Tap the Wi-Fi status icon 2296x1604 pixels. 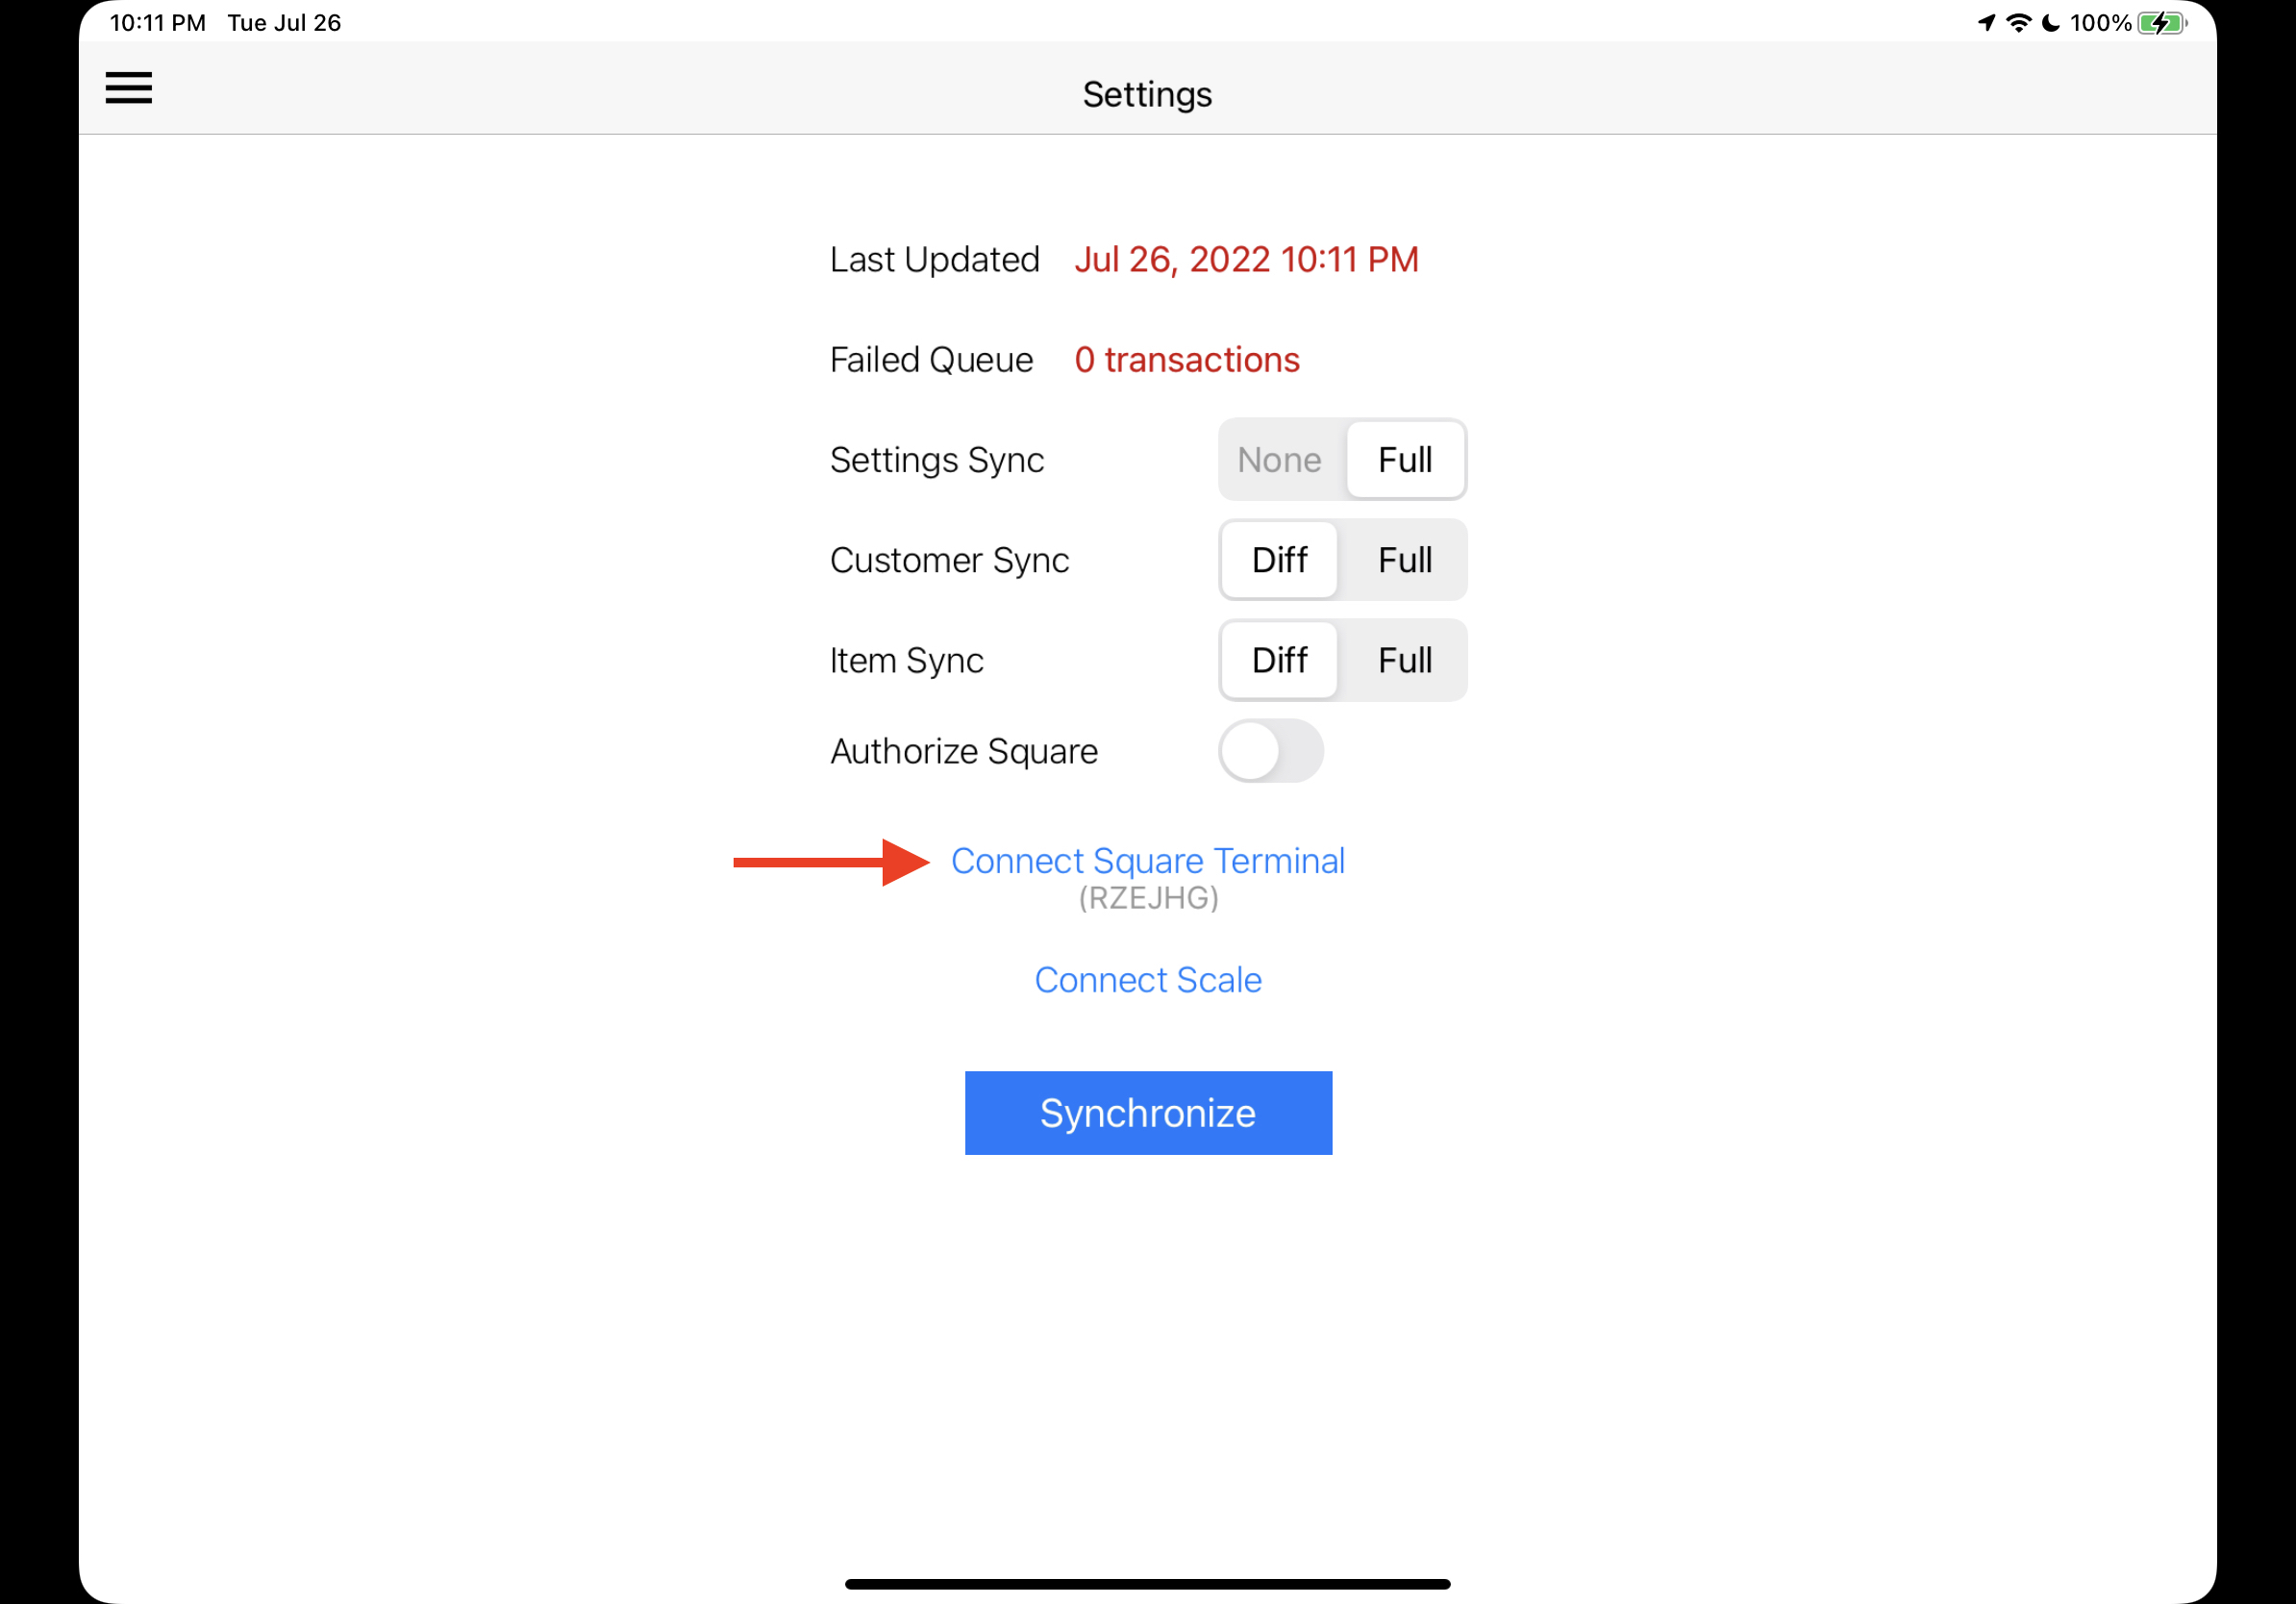(x=2018, y=23)
